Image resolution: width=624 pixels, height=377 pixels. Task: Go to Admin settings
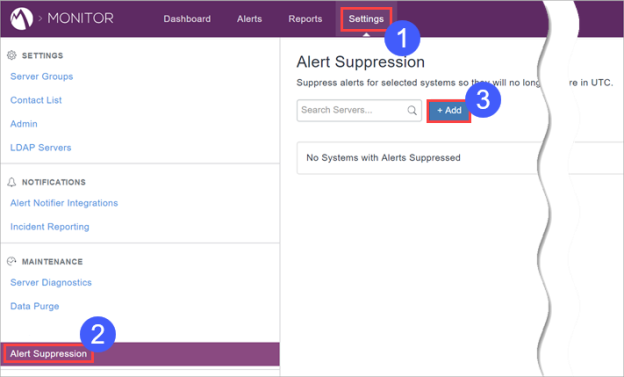(24, 124)
